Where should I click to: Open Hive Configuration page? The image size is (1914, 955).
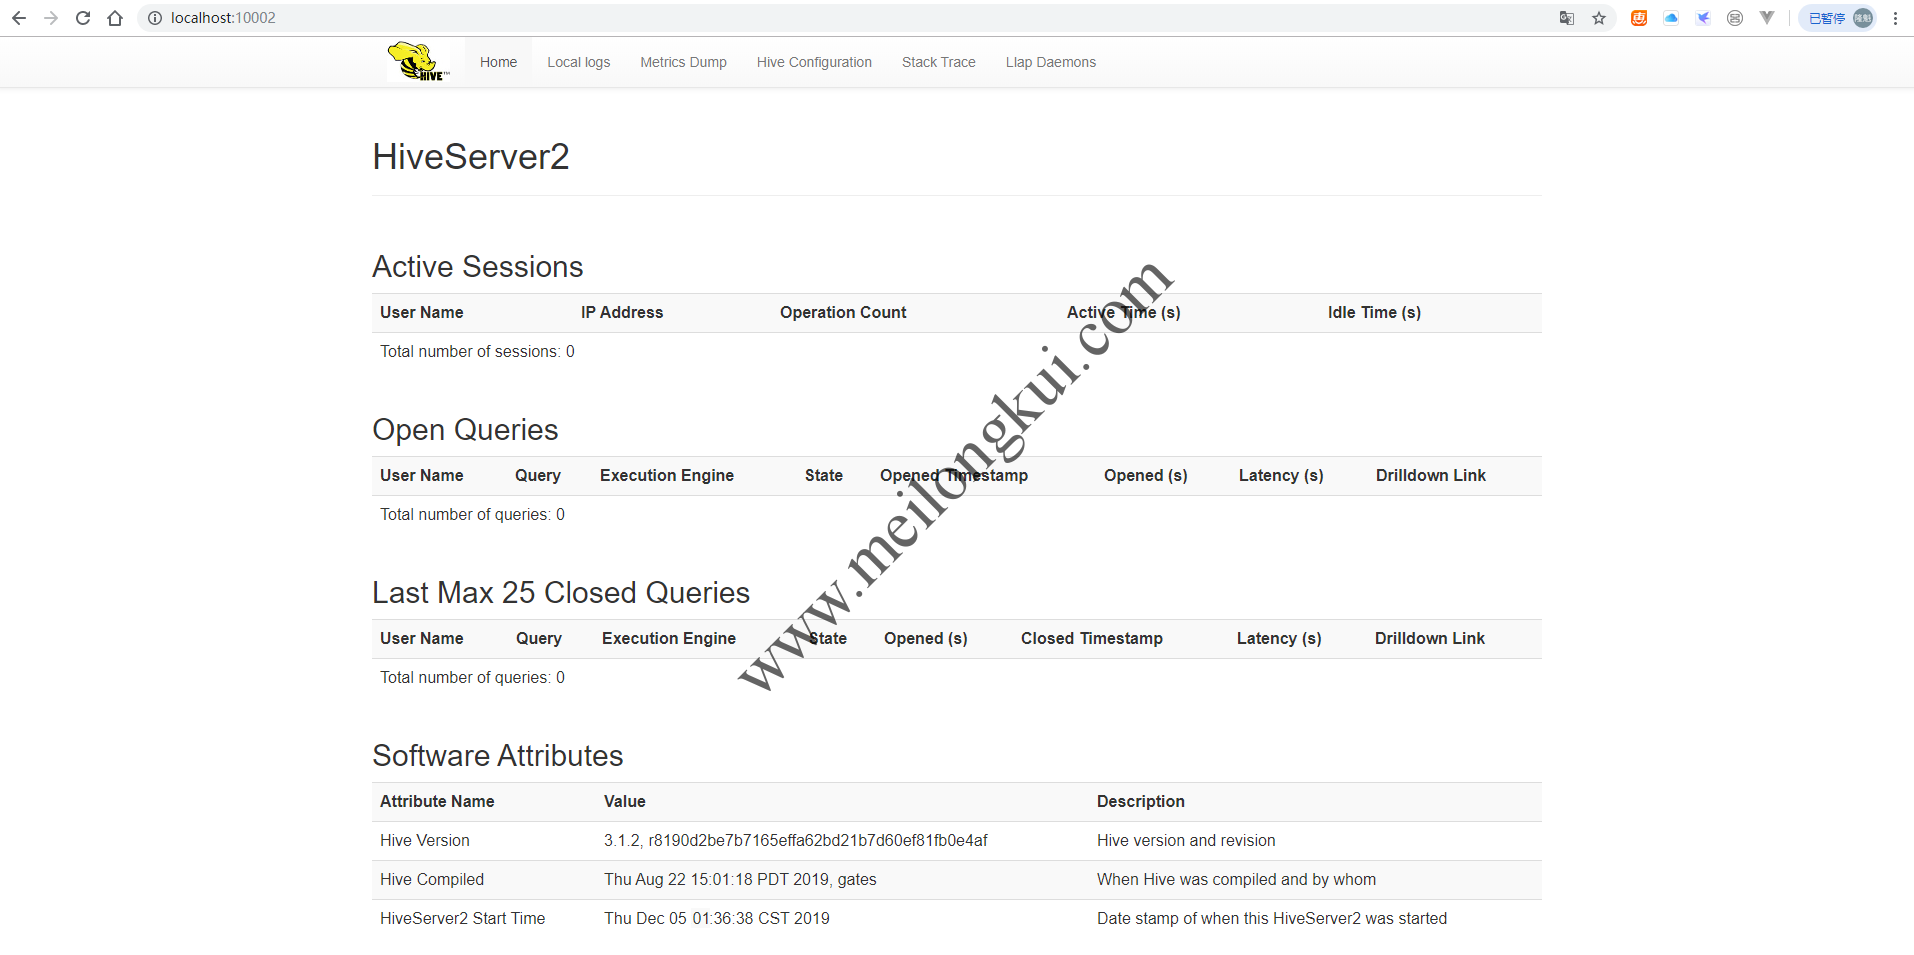coord(814,62)
